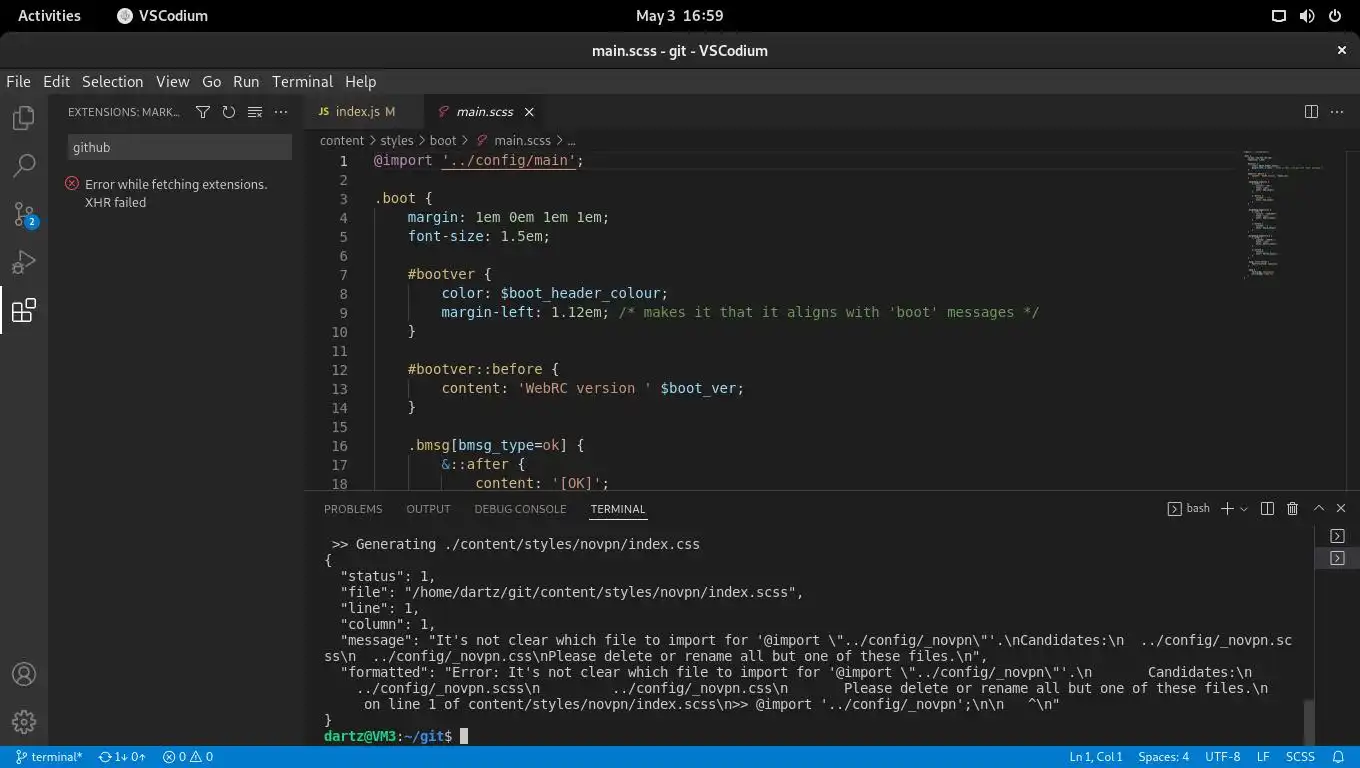
Task: Add a new terminal with plus icon
Action: 1227,509
